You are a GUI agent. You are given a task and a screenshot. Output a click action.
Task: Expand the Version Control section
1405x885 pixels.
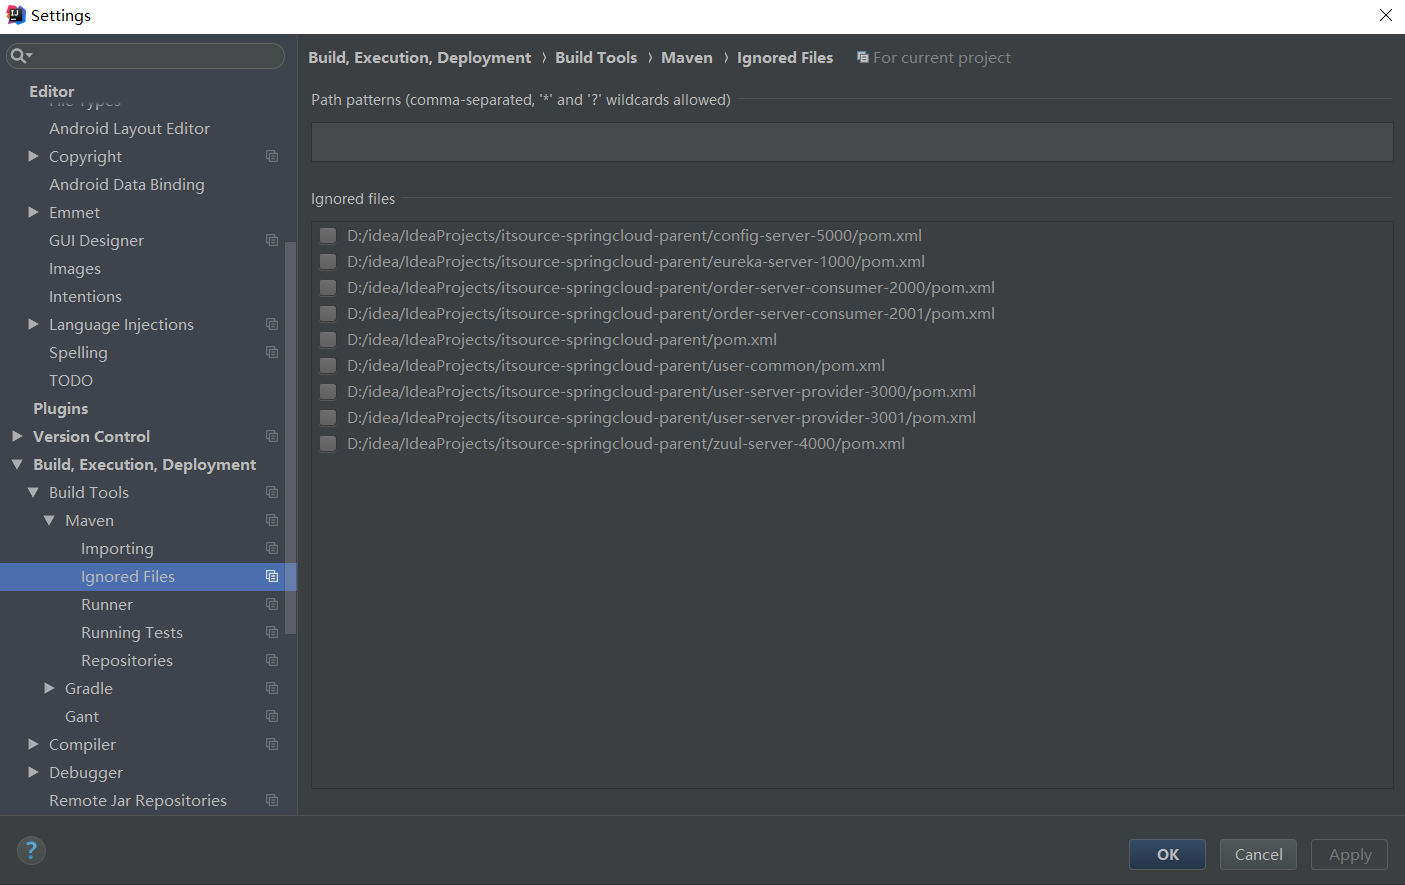(17, 436)
